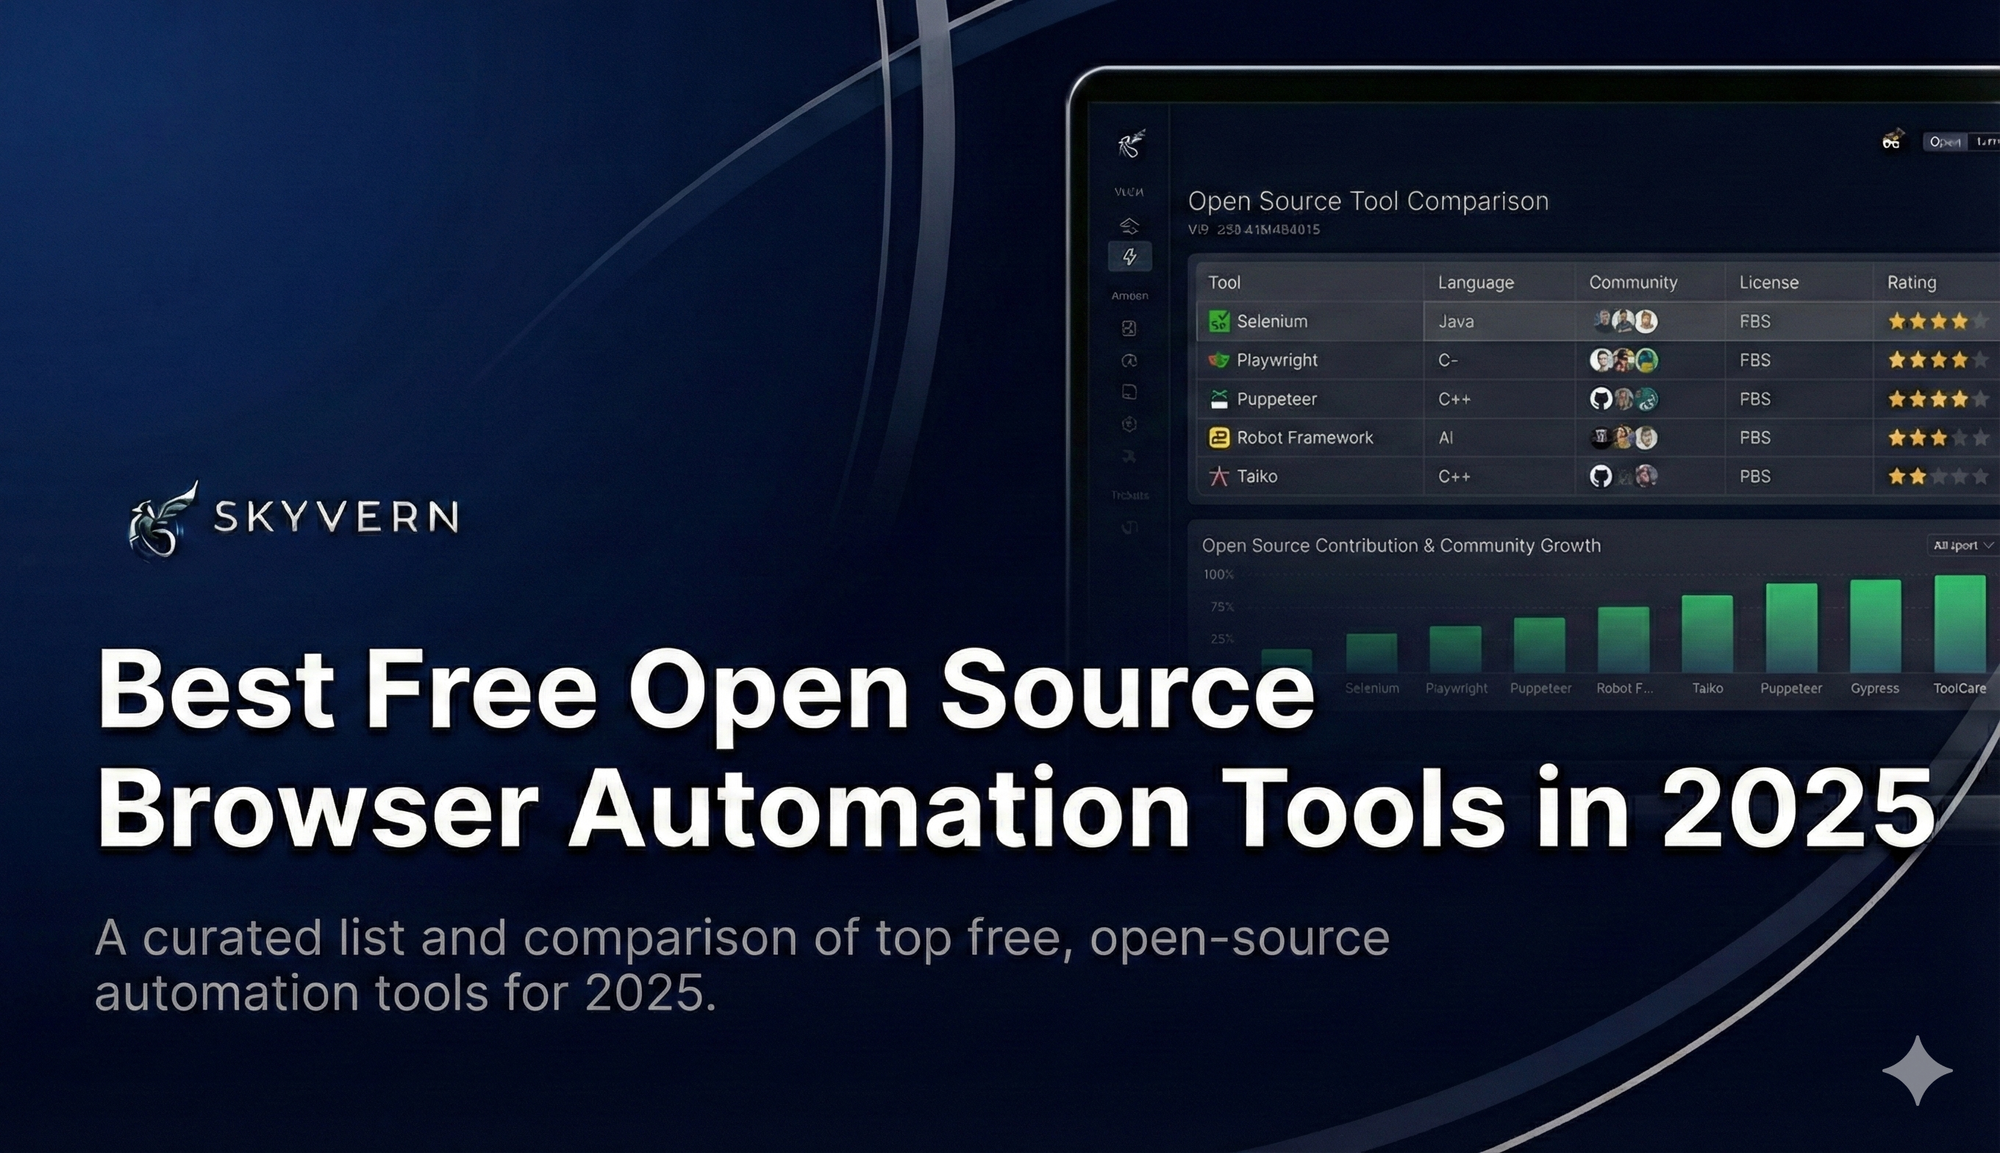Click the bird logo atop the dashboard sidebar

click(1131, 145)
